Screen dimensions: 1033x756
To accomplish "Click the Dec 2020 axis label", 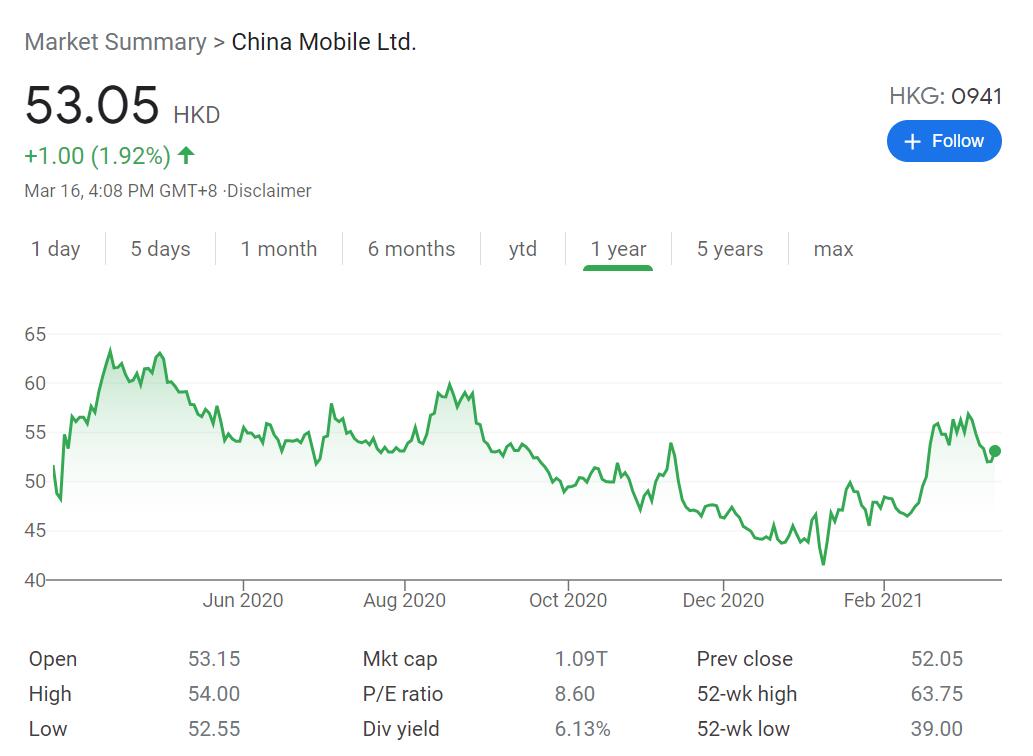I will click(x=723, y=600).
